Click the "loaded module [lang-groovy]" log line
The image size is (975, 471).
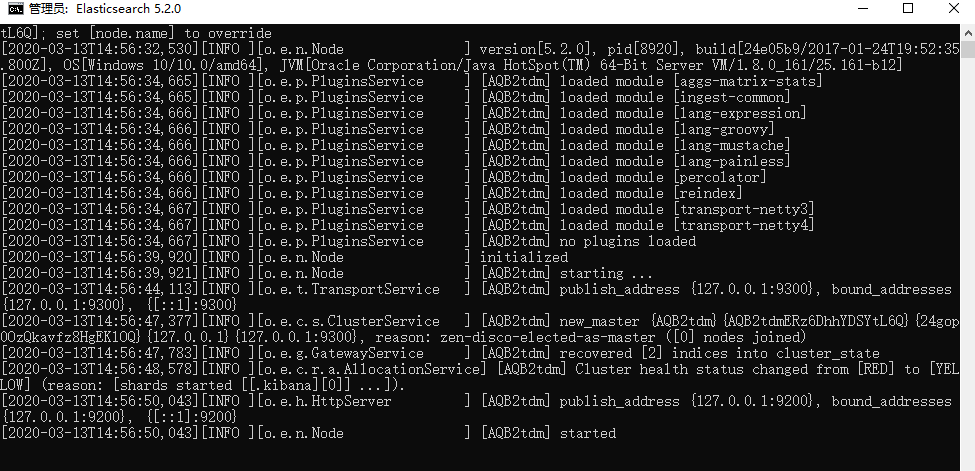pos(666,129)
